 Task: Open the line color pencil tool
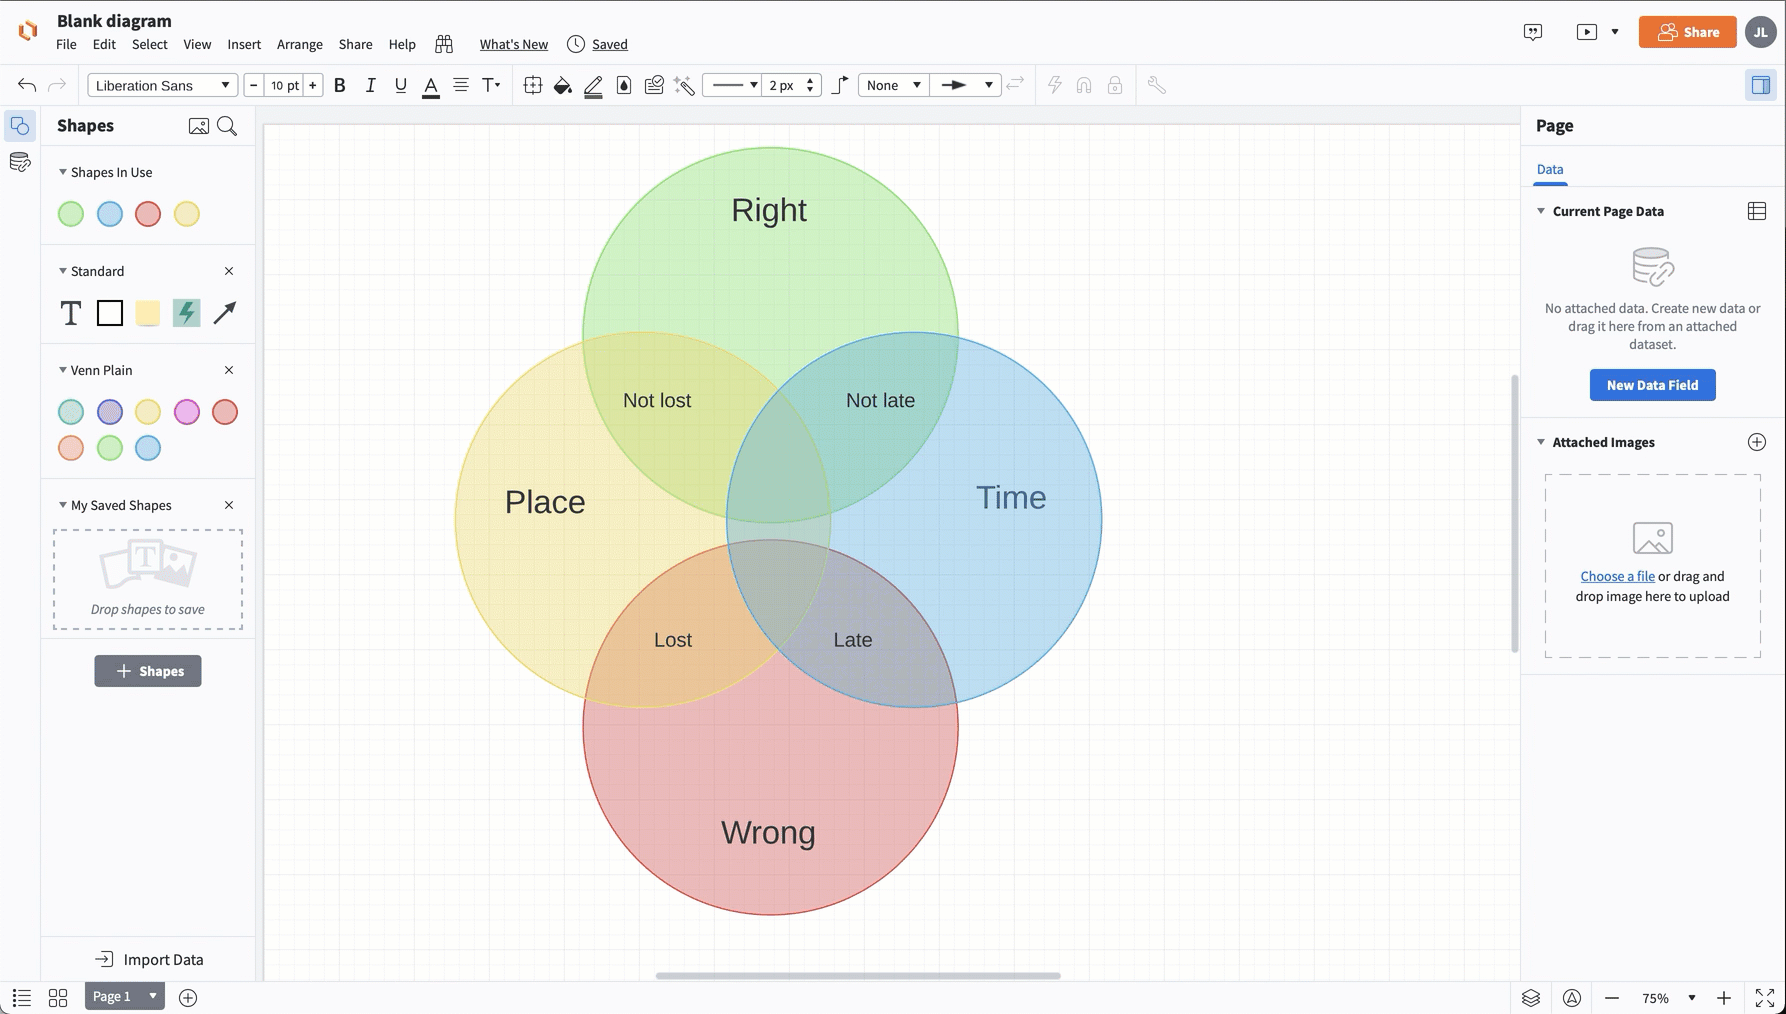click(x=594, y=85)
